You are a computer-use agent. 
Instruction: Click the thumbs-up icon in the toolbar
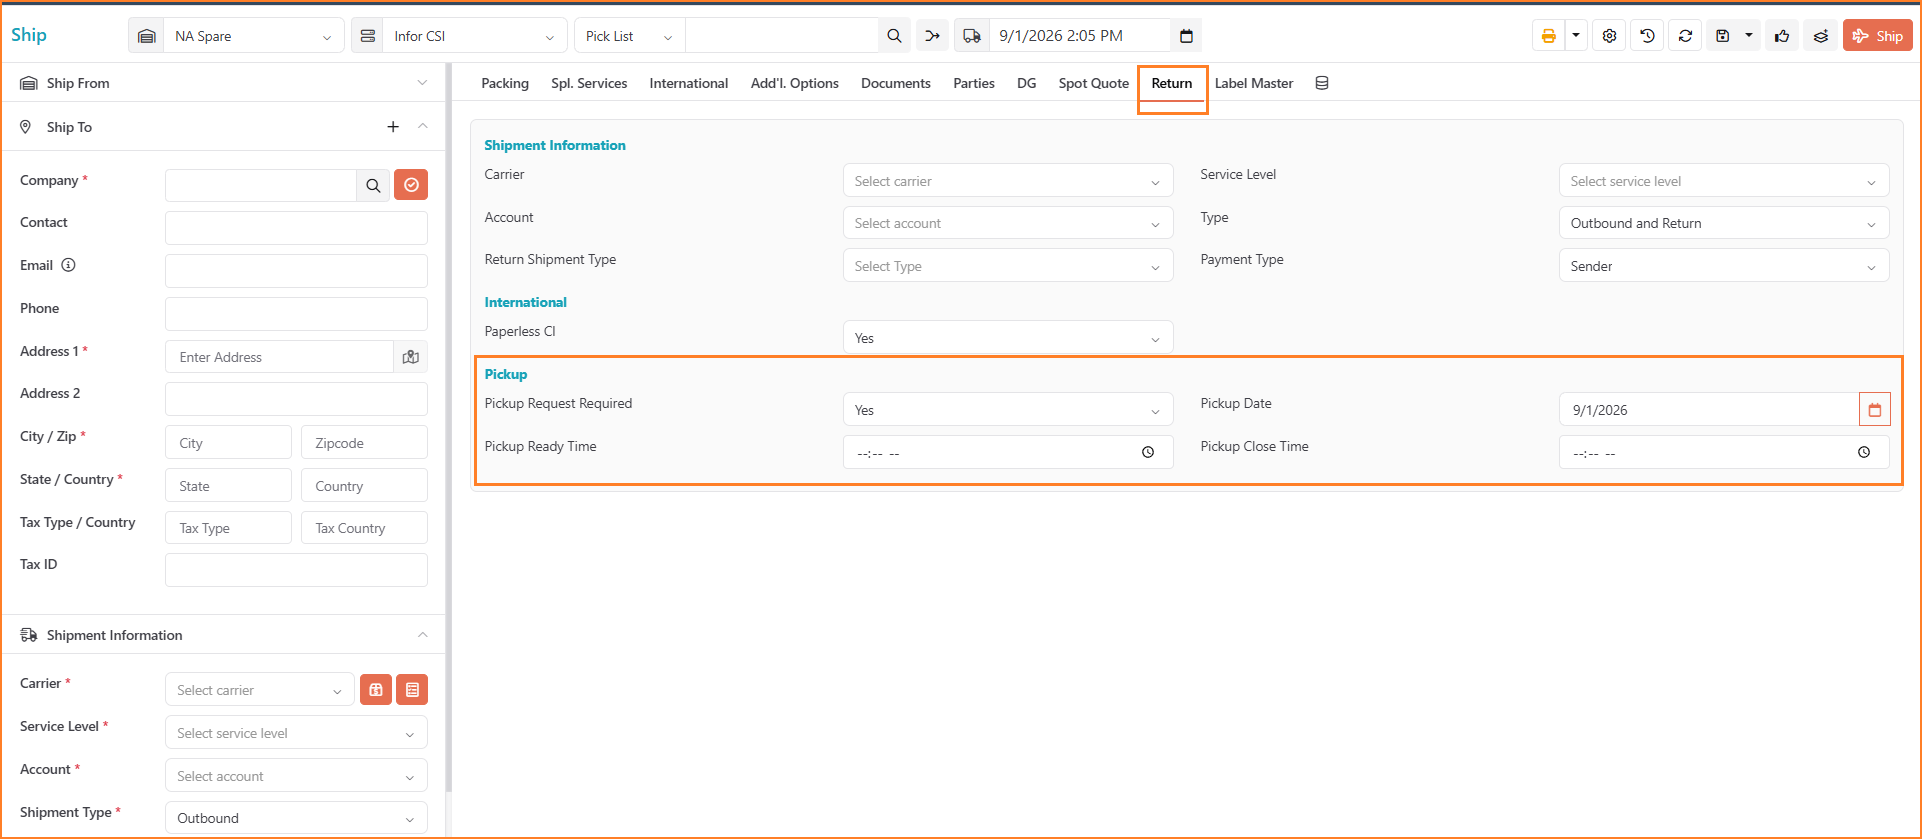(x=1782, y=36)
